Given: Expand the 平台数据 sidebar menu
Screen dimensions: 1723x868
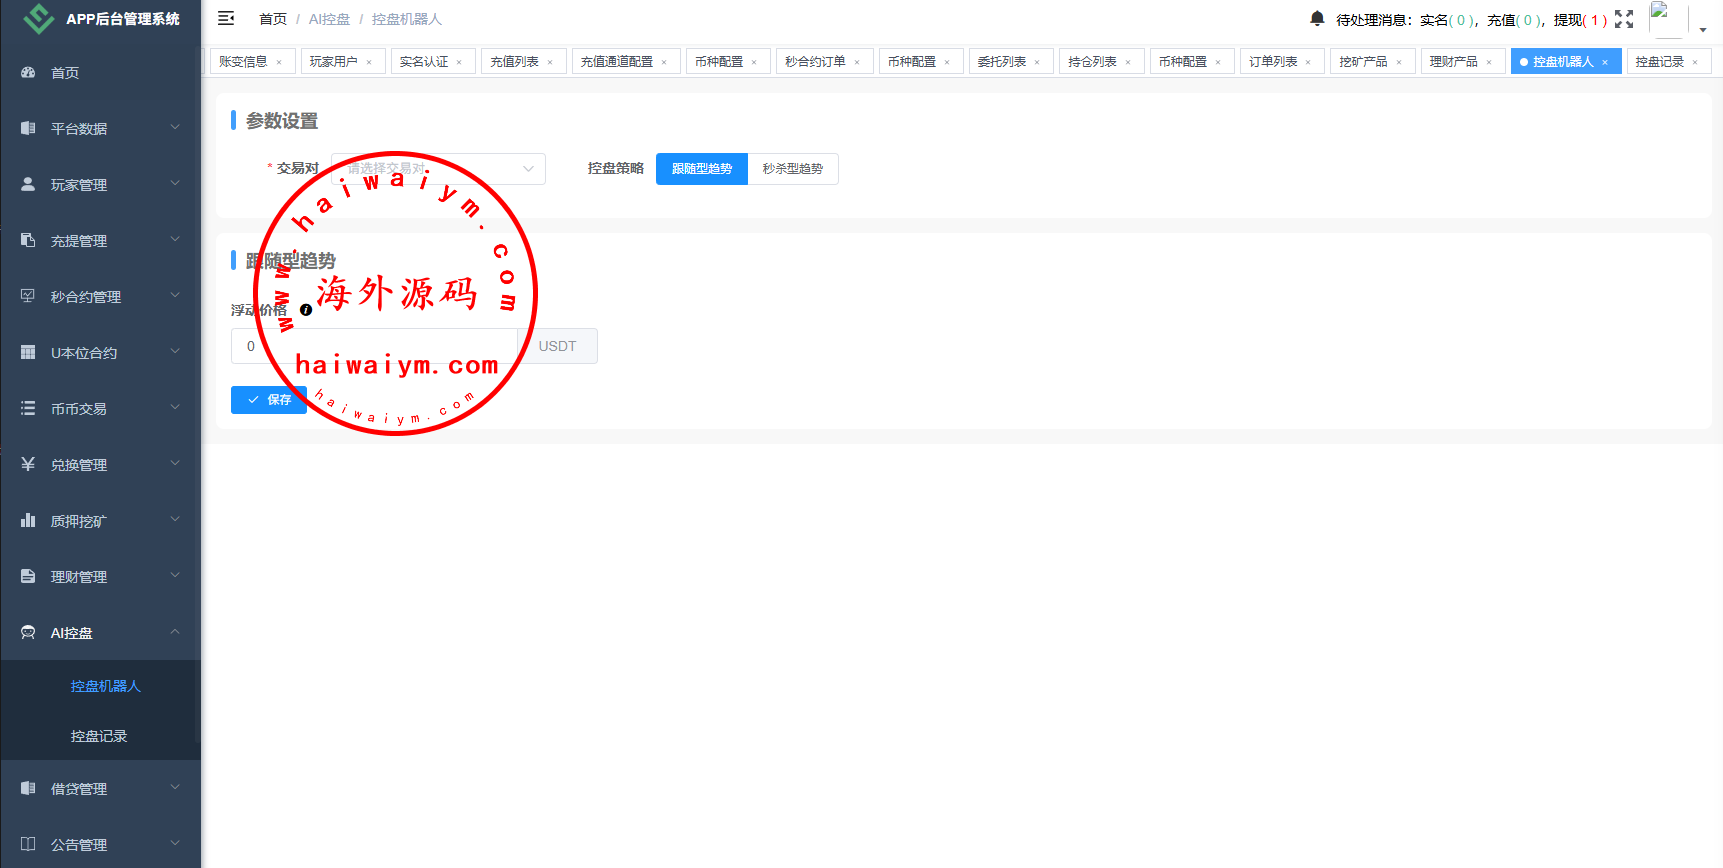Looking at the screenshot, I should pos(100,129).
